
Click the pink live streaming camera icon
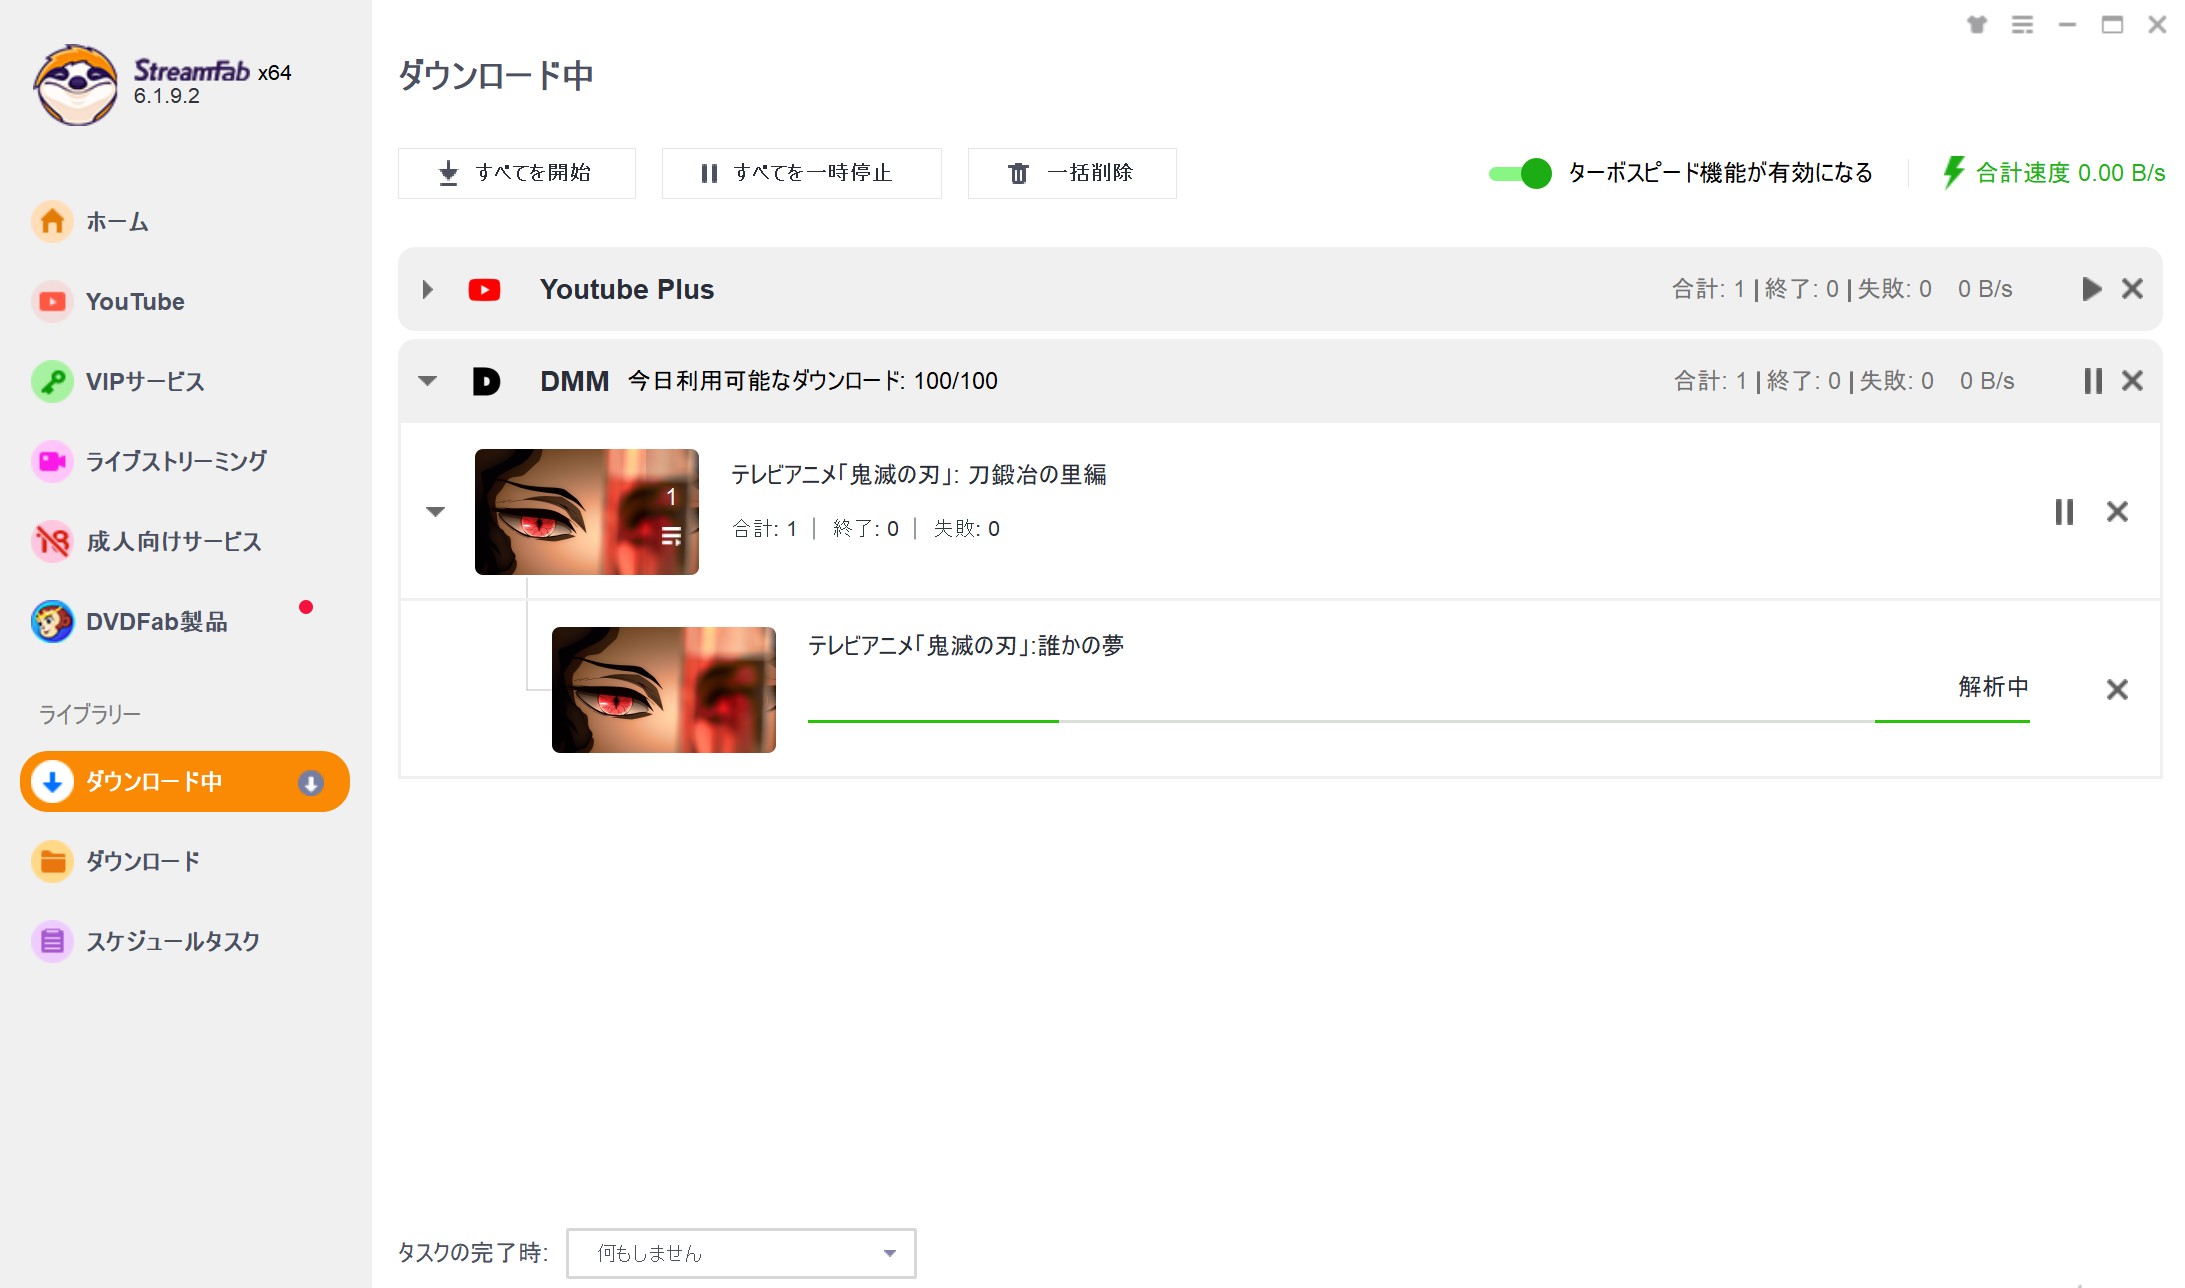click(x=52, y=461)
